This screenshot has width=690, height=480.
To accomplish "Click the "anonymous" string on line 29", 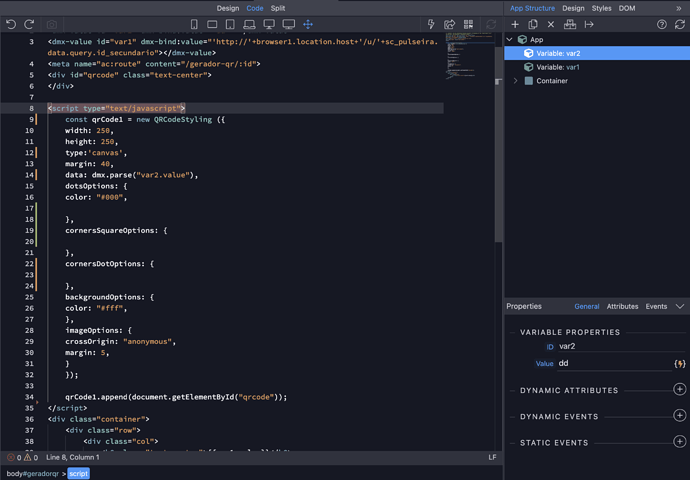I will pos(147,342).
